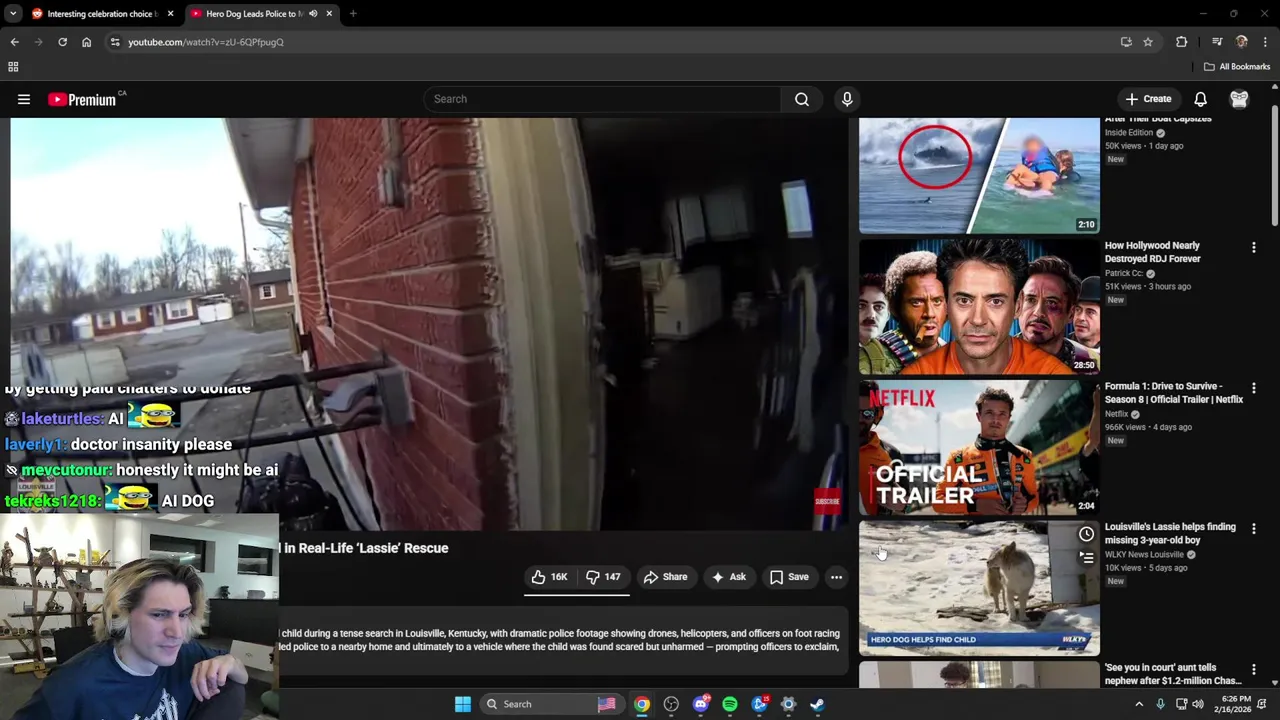Open Spotify from the taskbar
This screenshot has height=720, width=1280.
[x=730, y=704]
